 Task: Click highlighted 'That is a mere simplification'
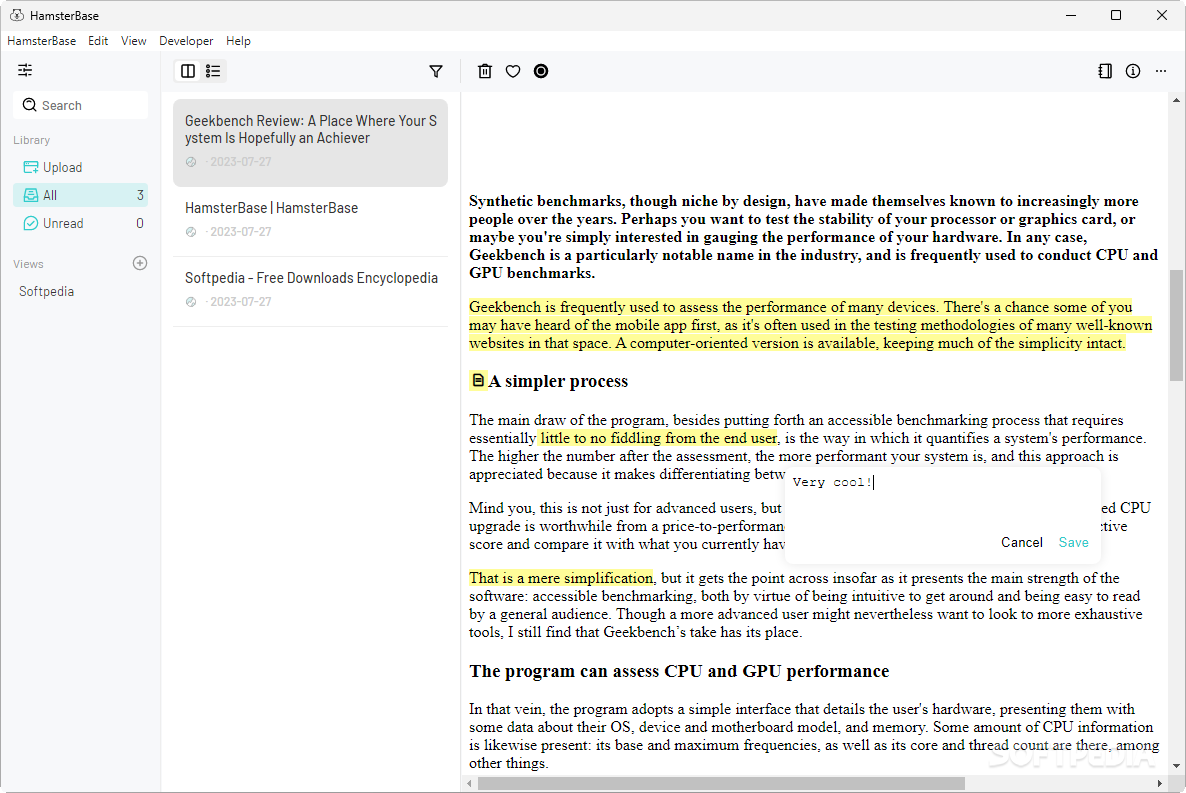pyautogui.click(x=560, y=578)
